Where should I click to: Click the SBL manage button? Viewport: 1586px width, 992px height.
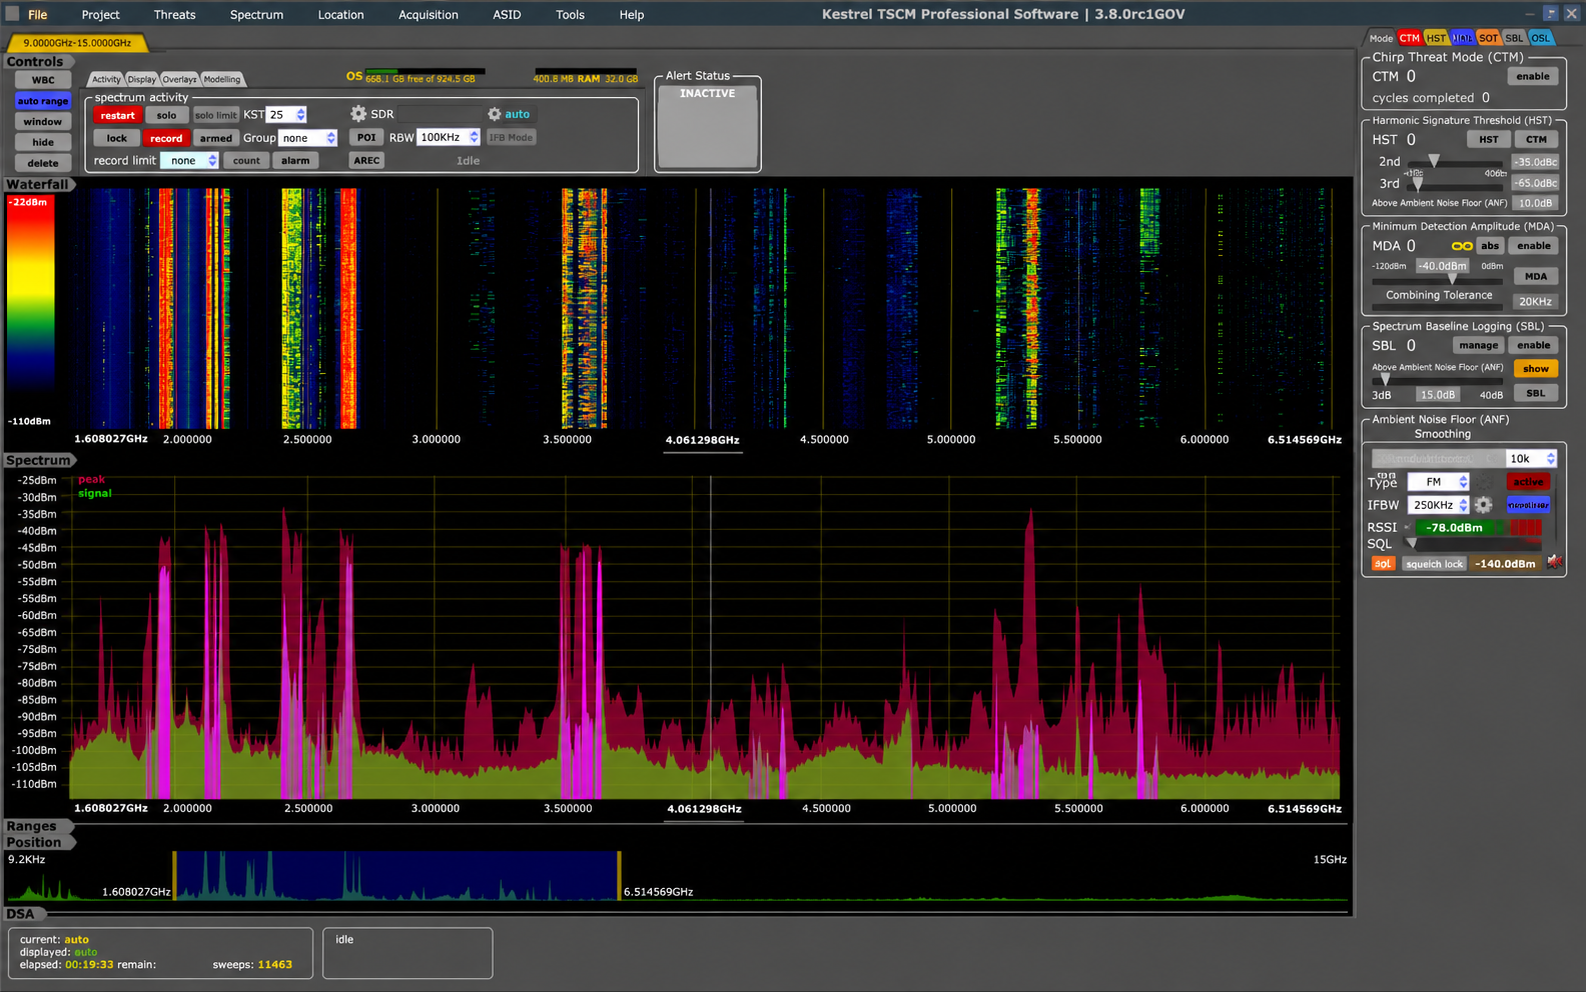1478,345
